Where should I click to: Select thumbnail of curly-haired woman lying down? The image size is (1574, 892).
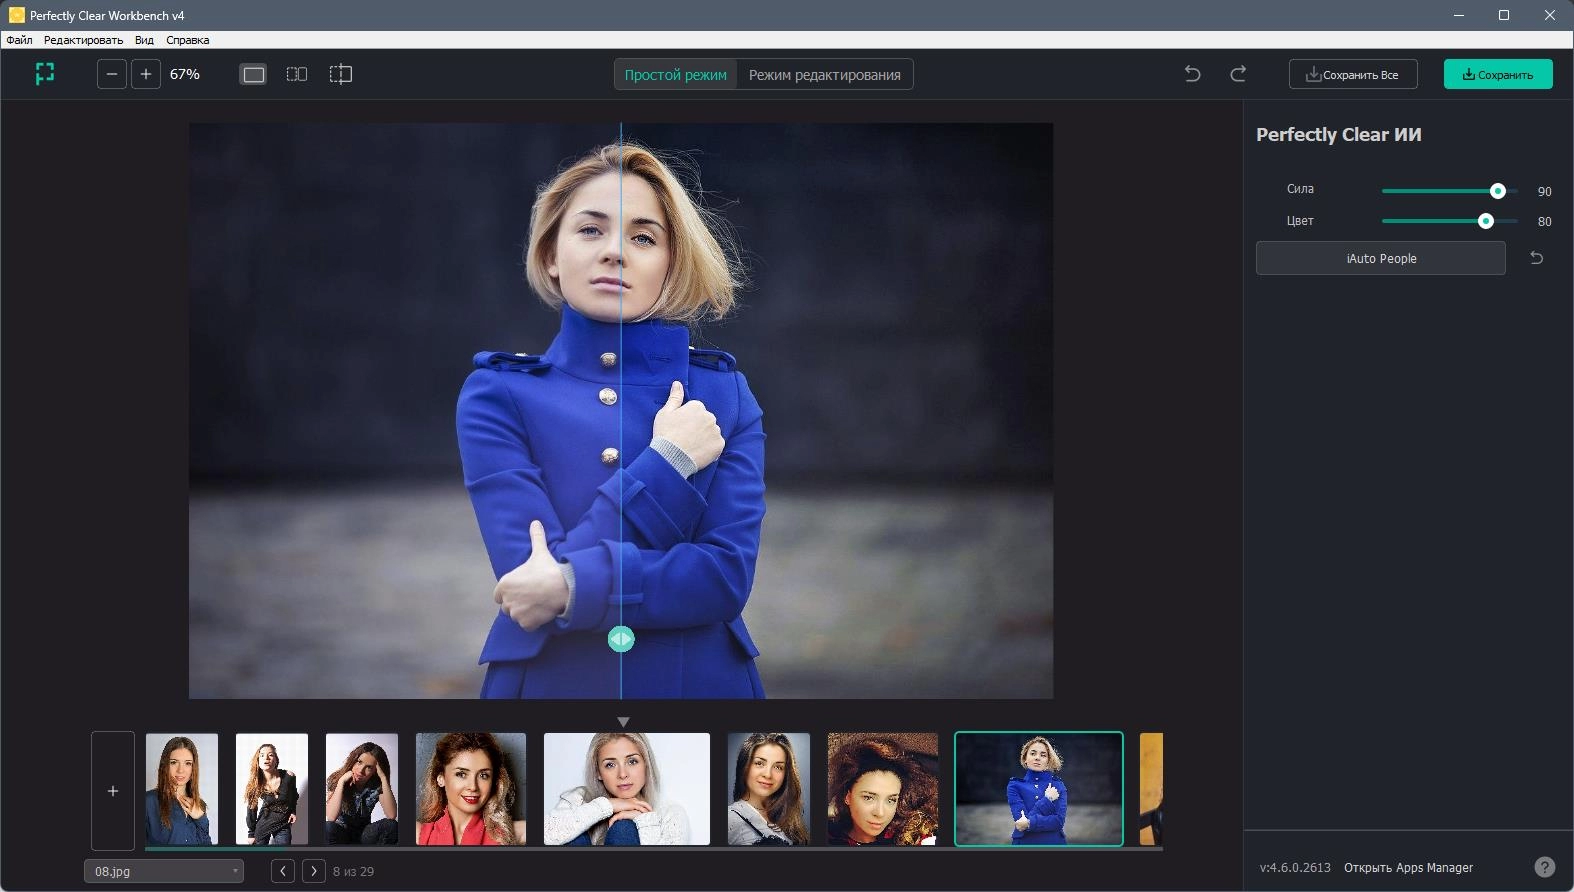(x=883, y=789)
